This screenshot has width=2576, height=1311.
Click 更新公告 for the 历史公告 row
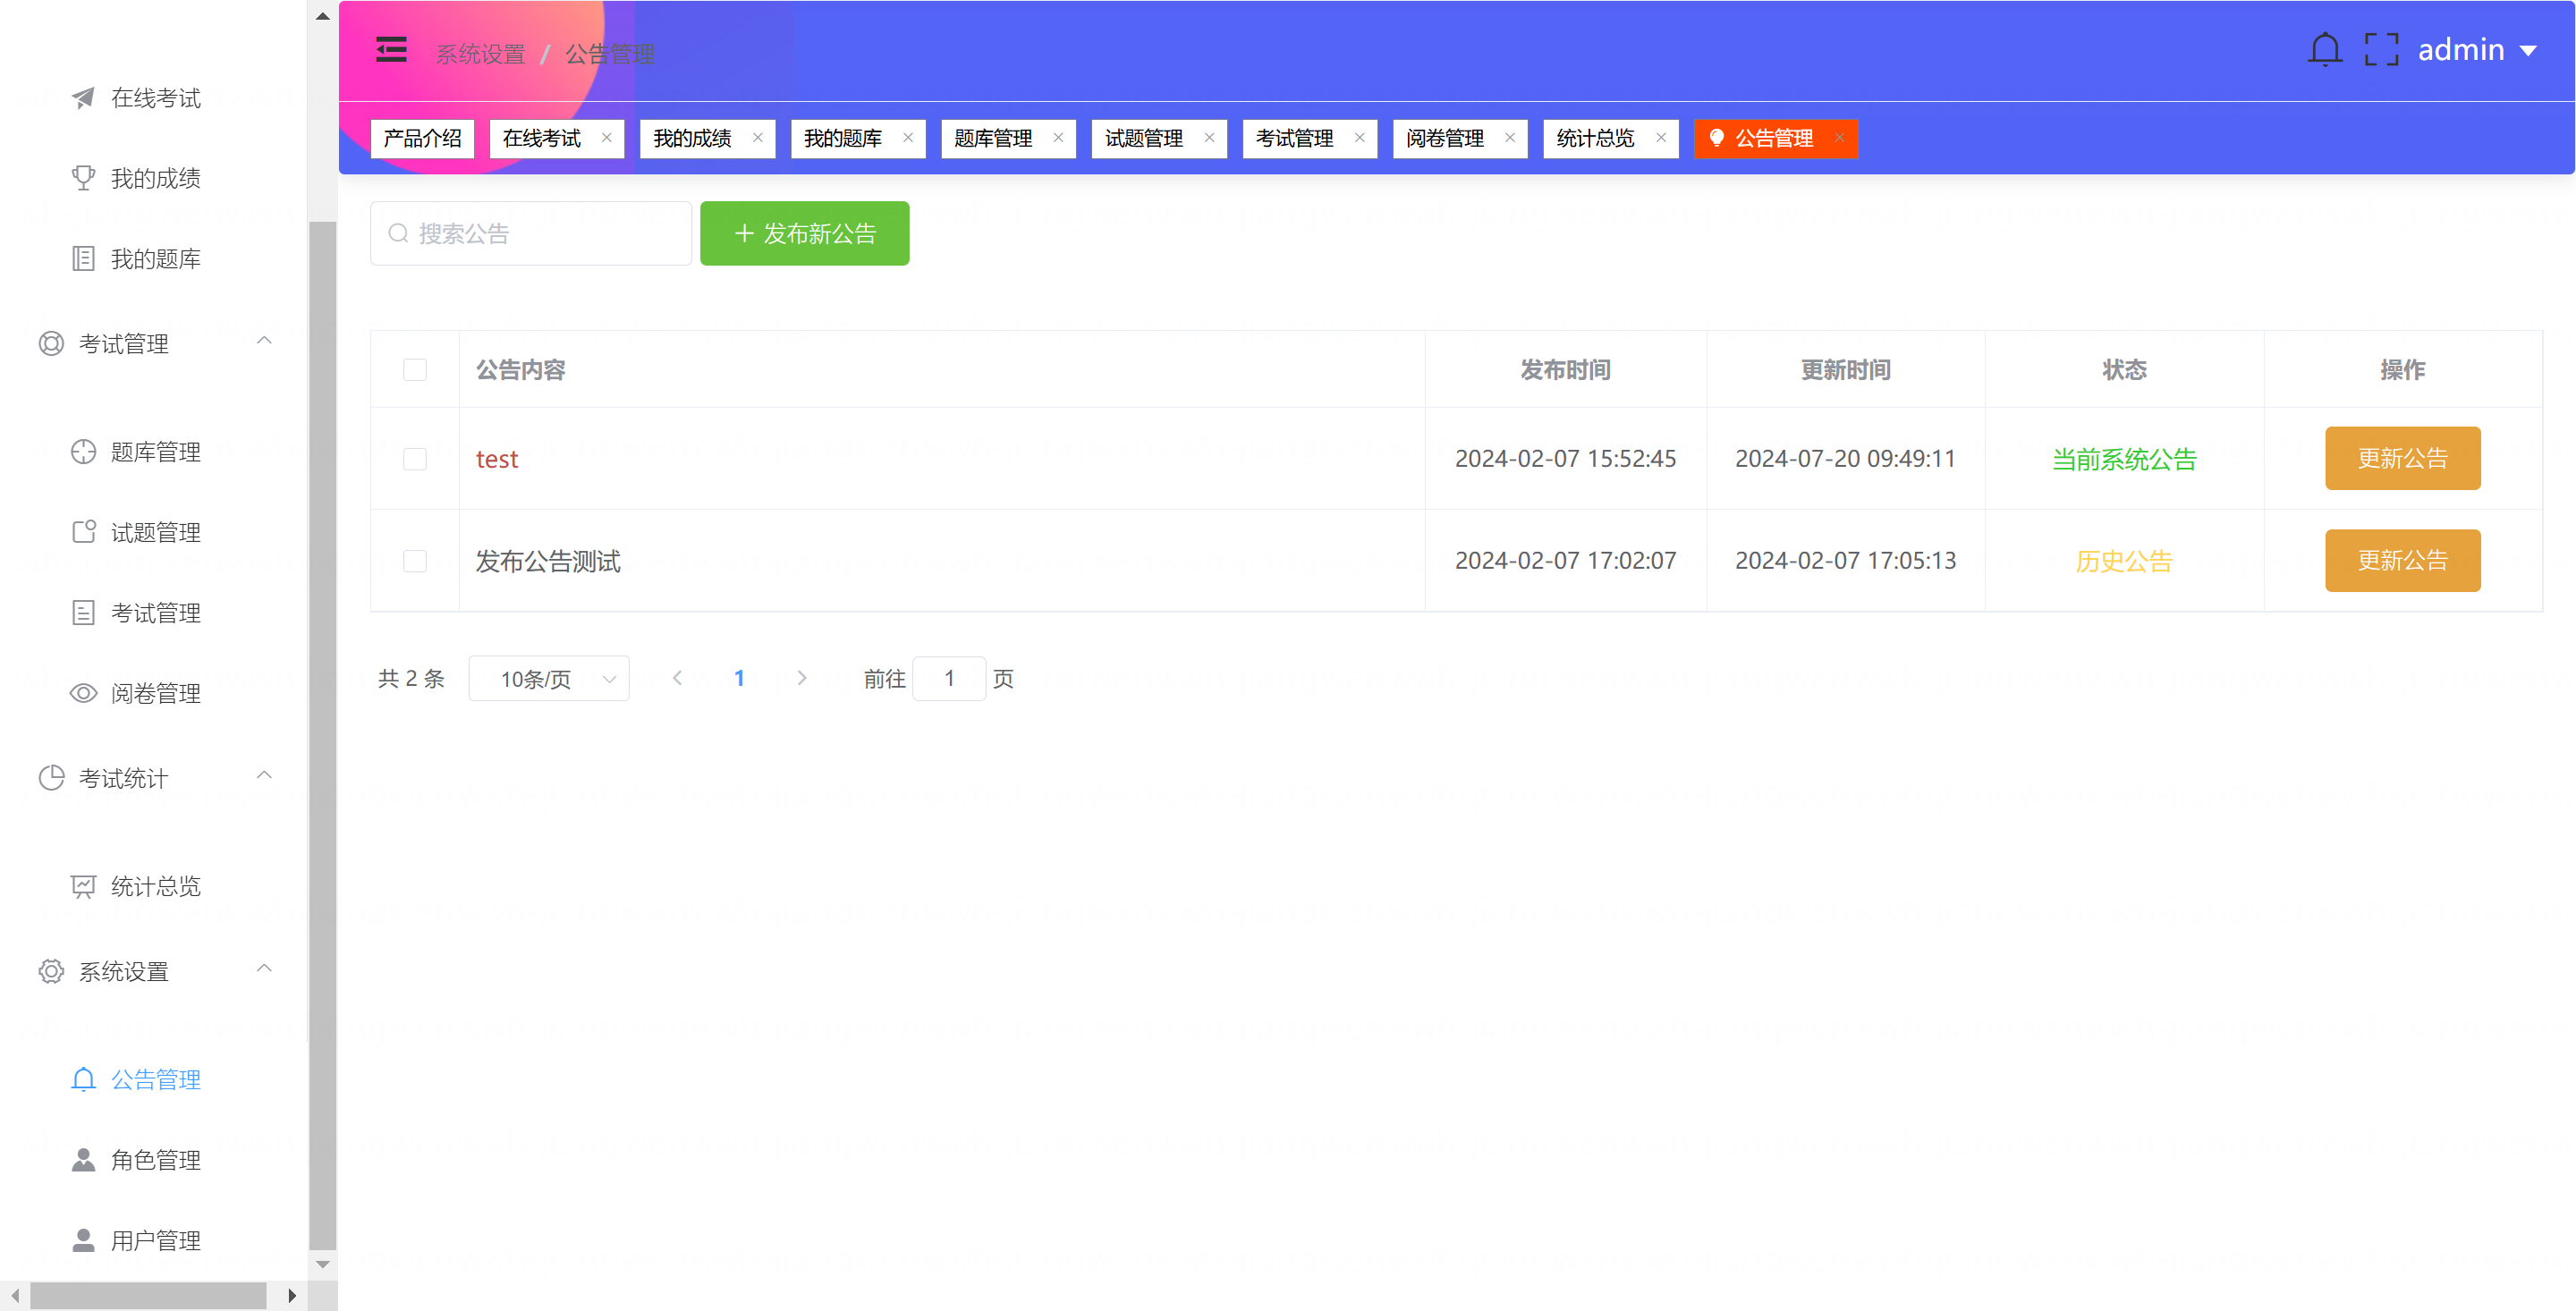pos(2402,561)
